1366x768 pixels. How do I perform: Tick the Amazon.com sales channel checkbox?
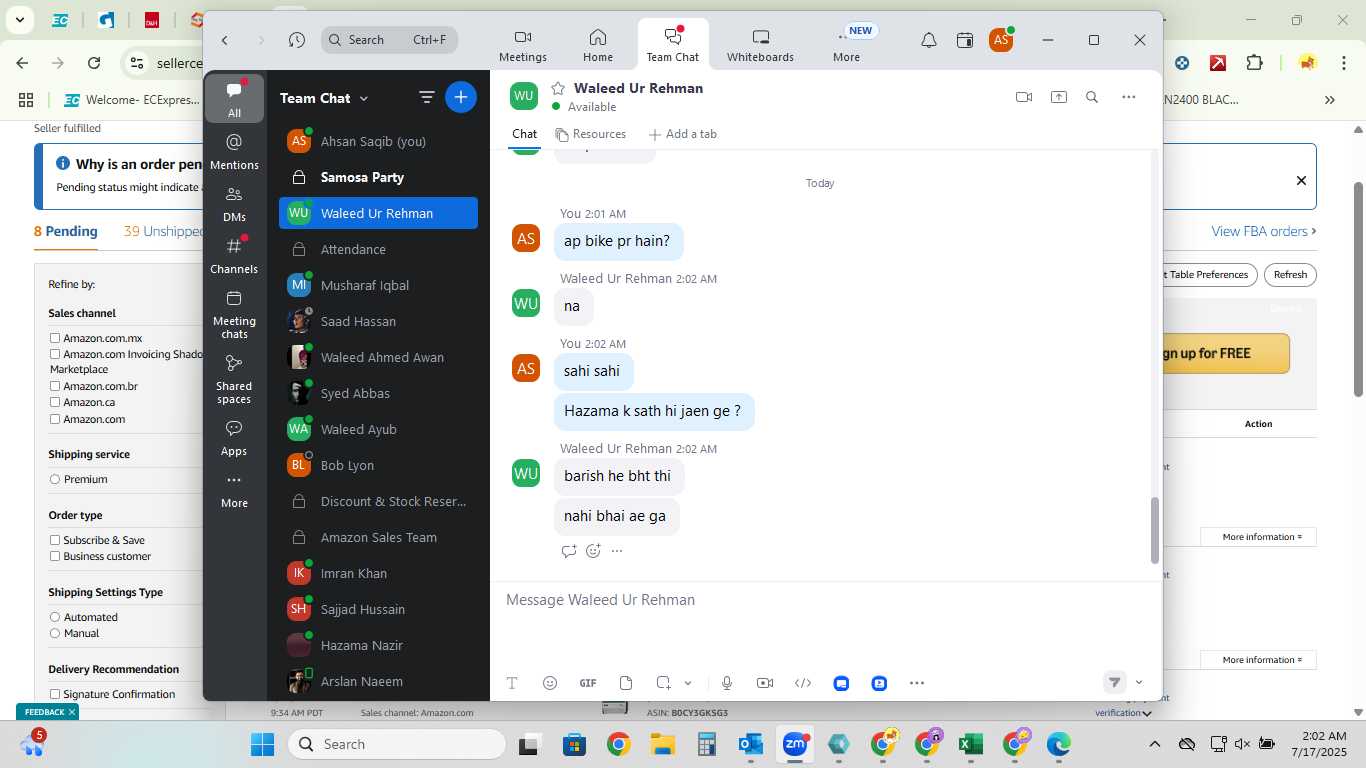55,419
